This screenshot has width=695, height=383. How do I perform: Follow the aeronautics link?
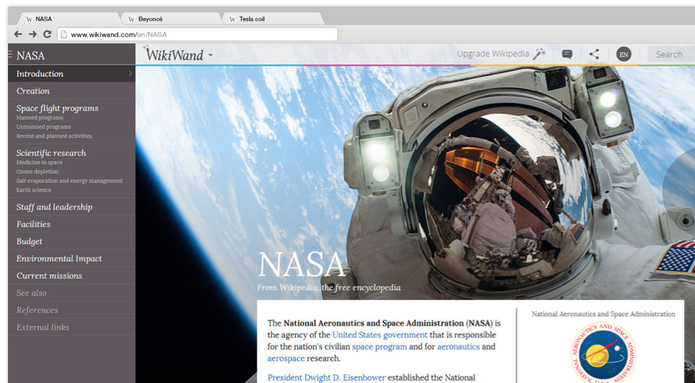458,347
